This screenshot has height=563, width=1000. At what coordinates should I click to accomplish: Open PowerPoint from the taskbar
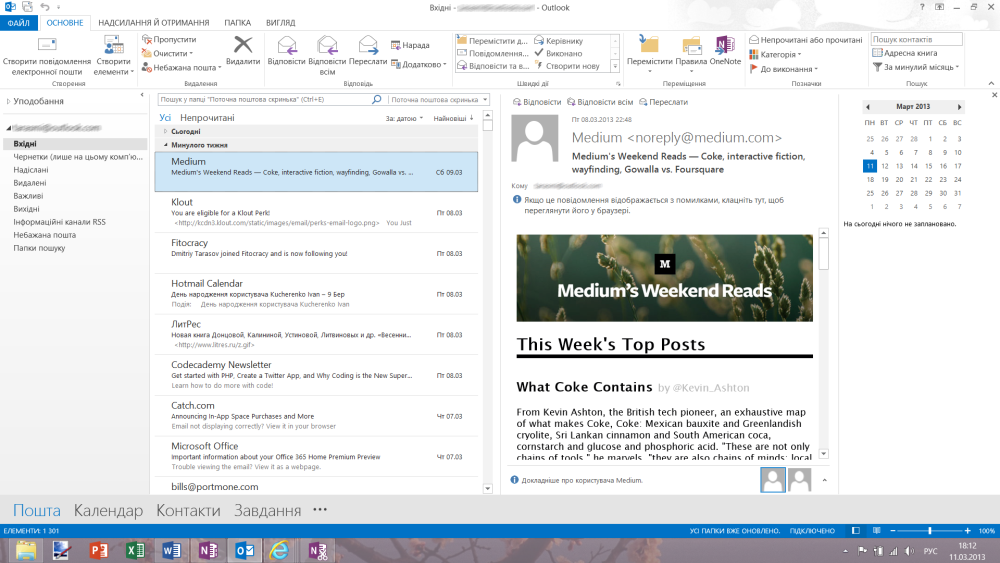[98, 550]
